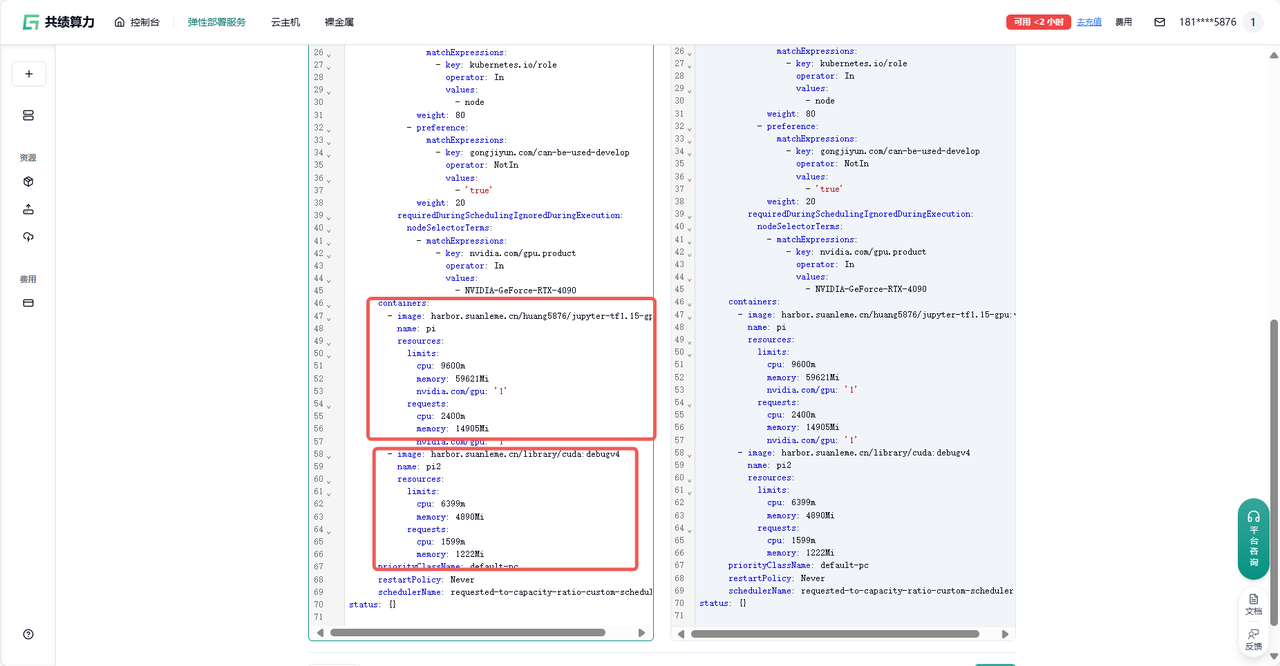Click the plus icon in left sidebar

[28, 74]
